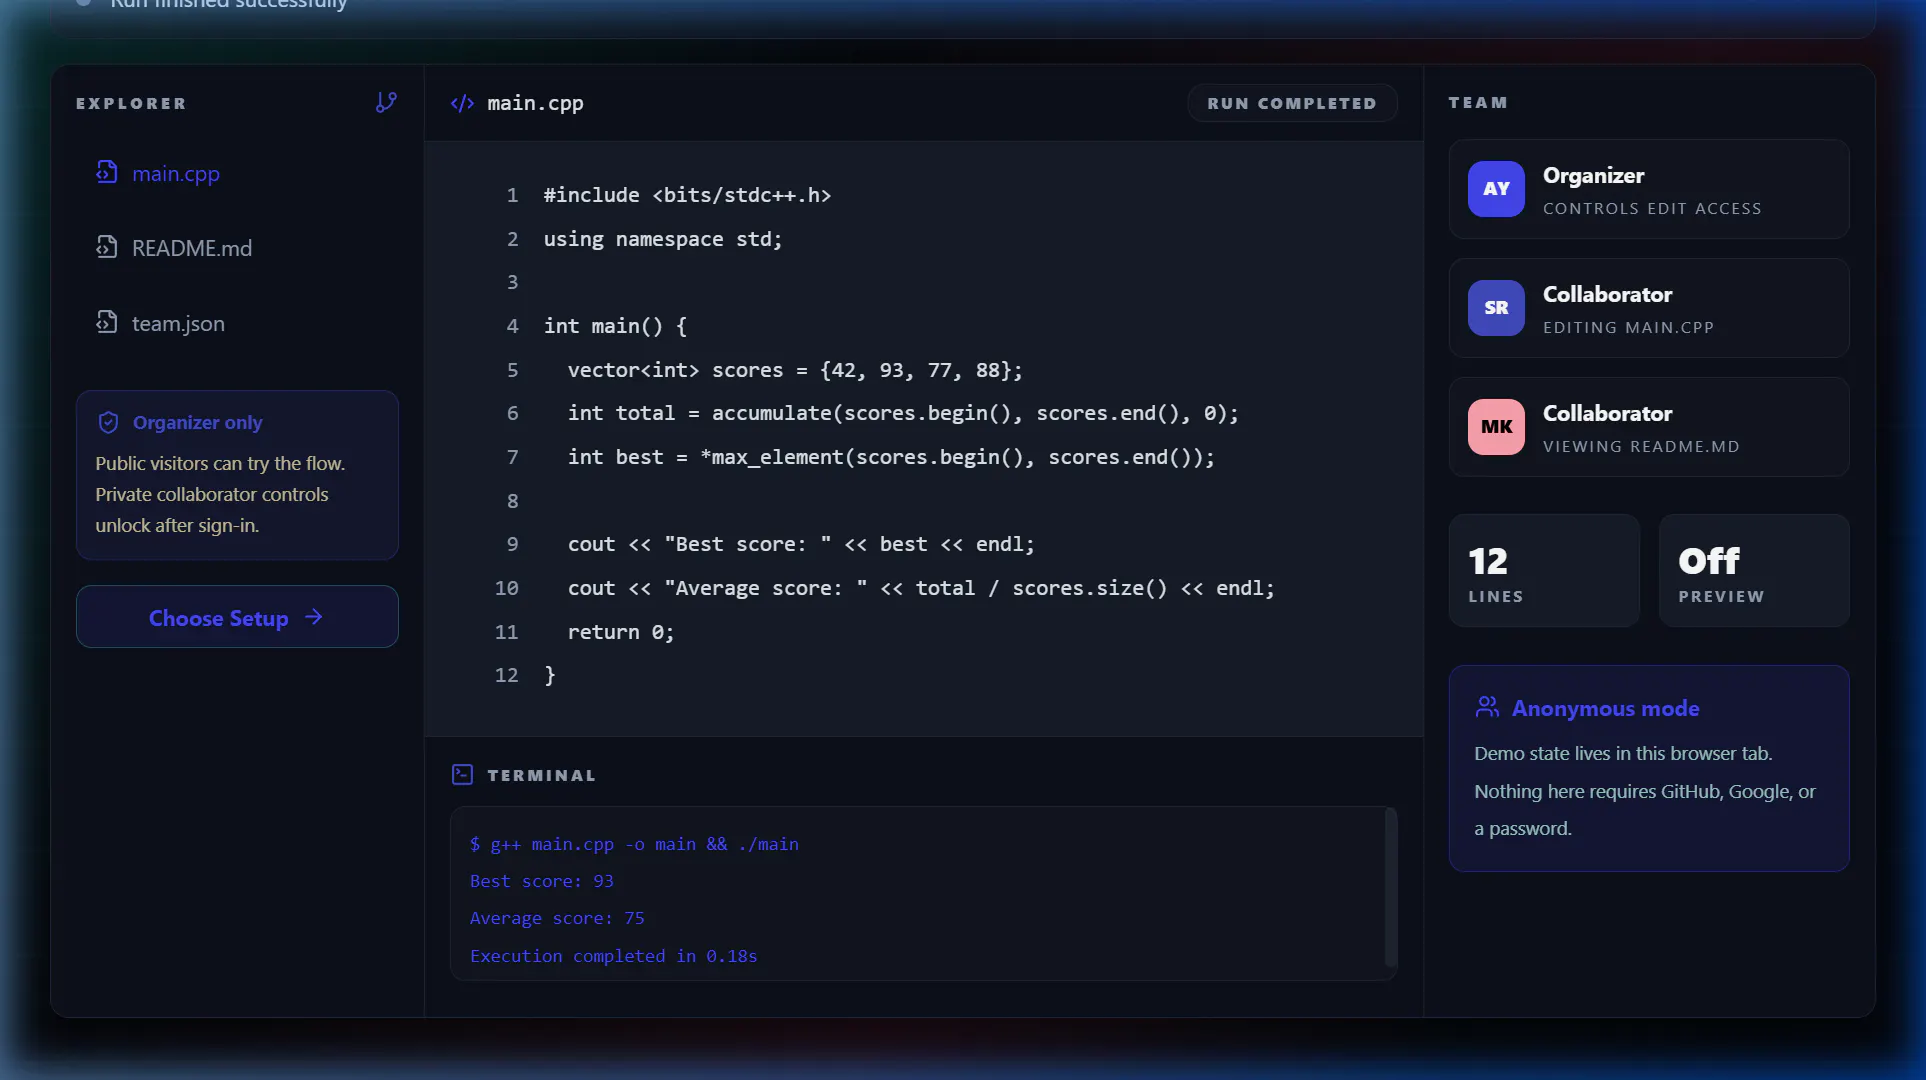Click the 'int best = *max_element' line

point(891,457)
